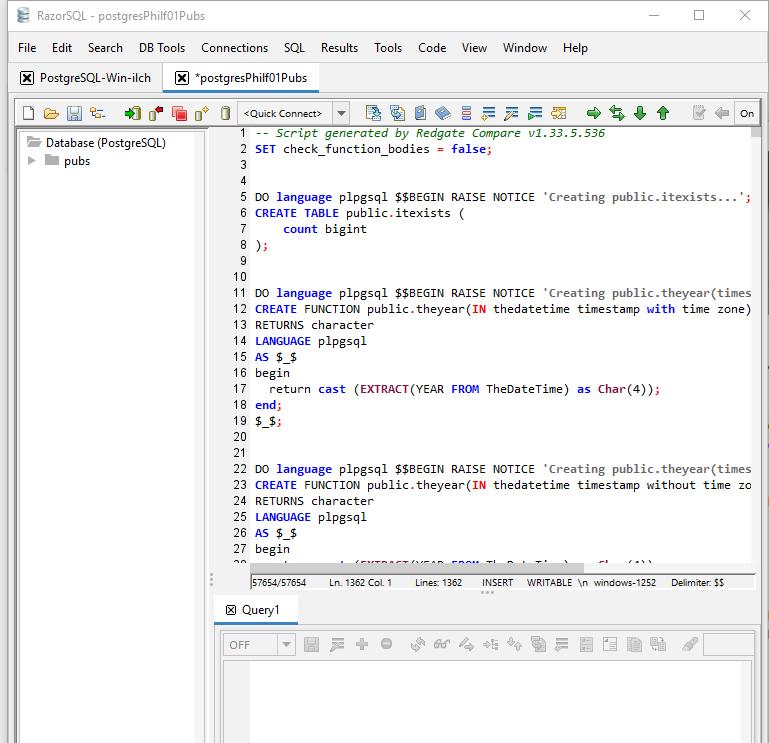
Task: Click the results search field
Action: (x=728, y=644)
